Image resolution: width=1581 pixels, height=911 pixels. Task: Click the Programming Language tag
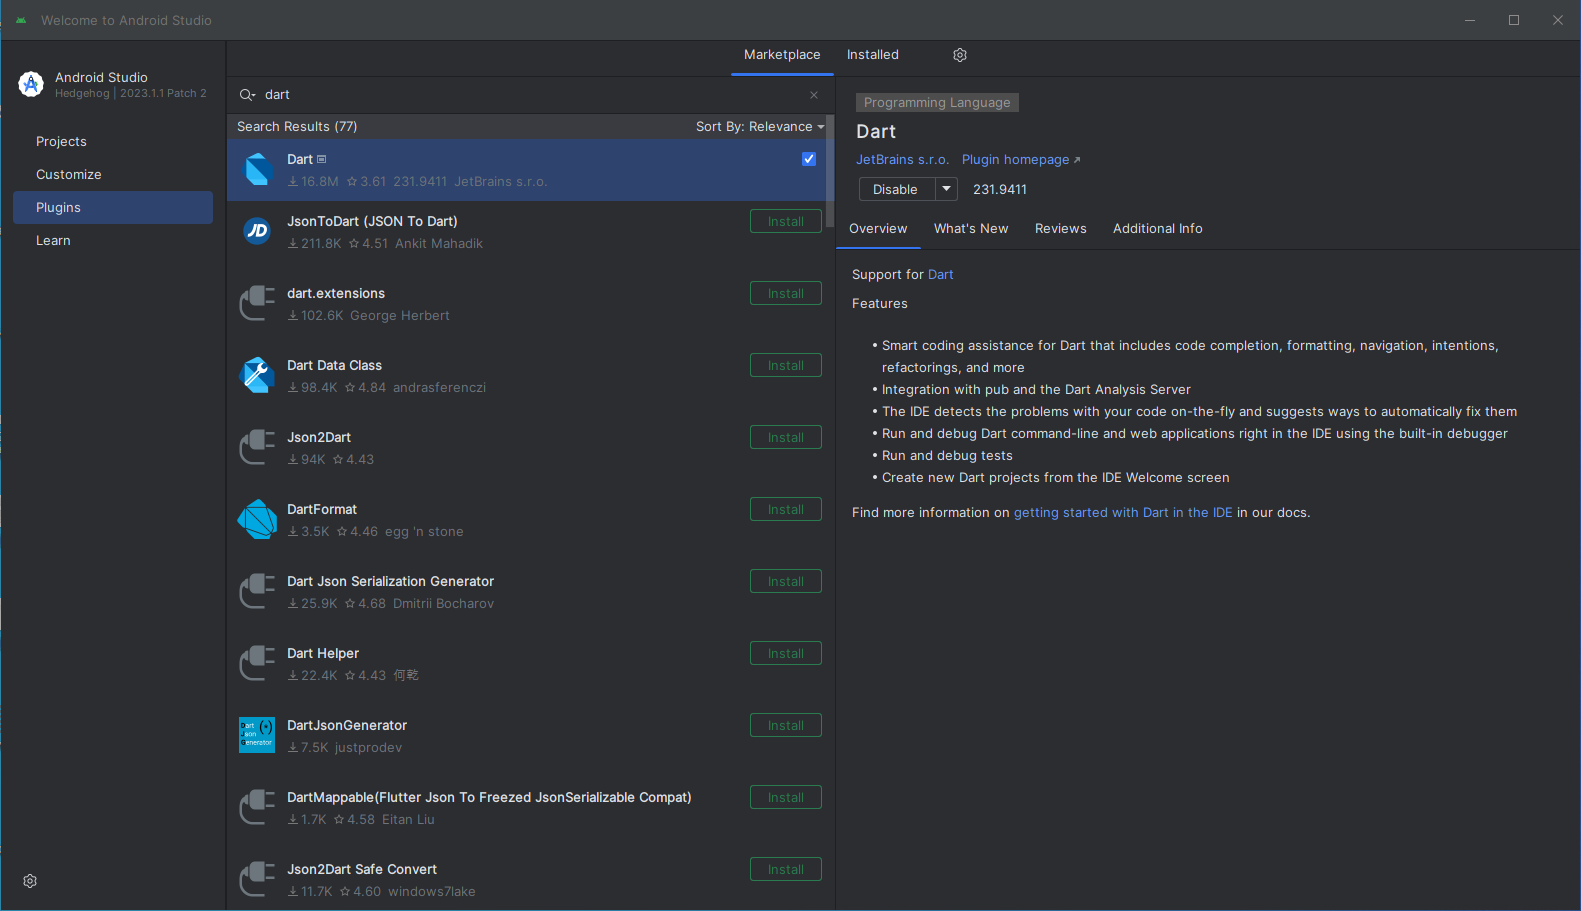pos(937,103)
